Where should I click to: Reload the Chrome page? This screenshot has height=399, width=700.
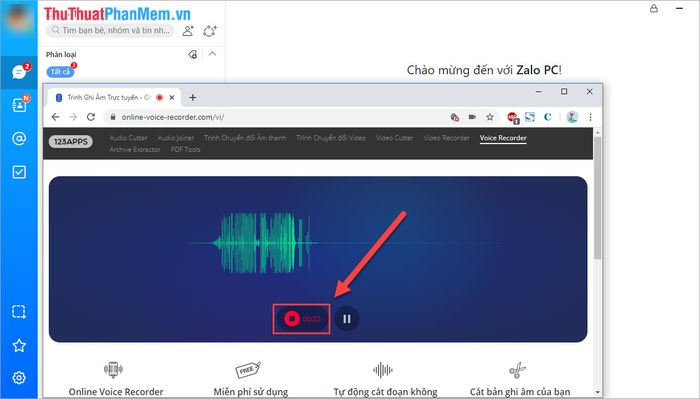[91, 117]
